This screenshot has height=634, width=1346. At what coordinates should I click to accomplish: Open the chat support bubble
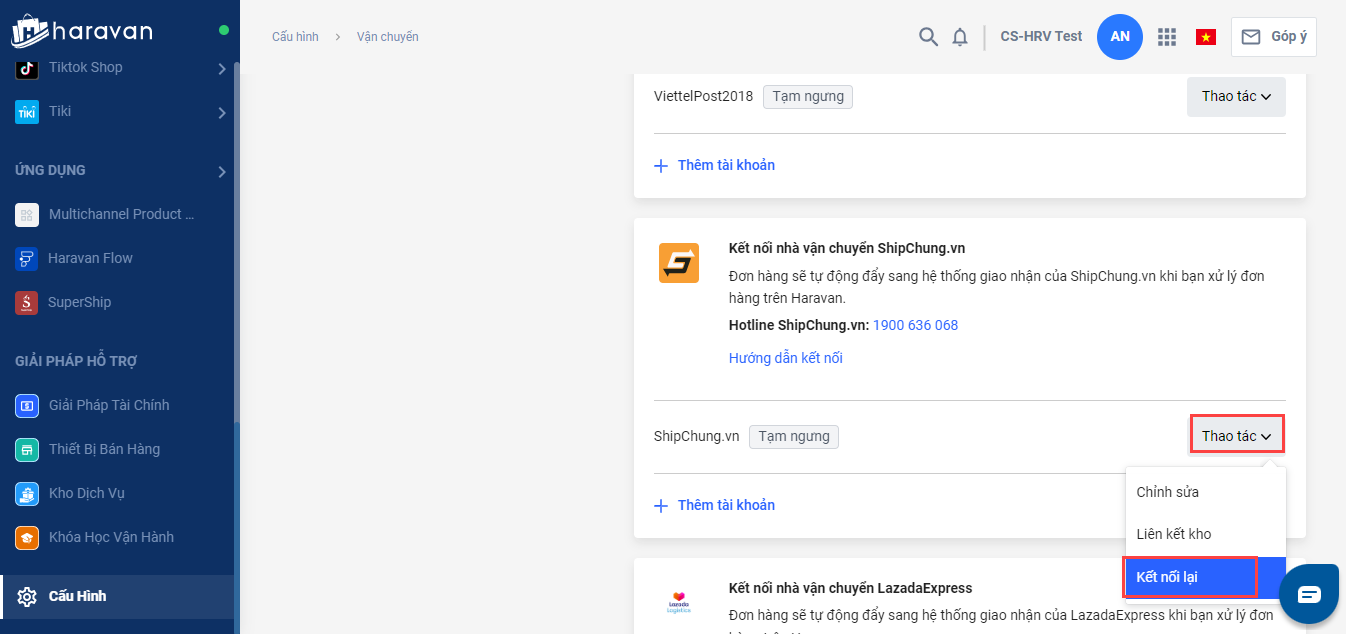click(x=1309, y=594)
